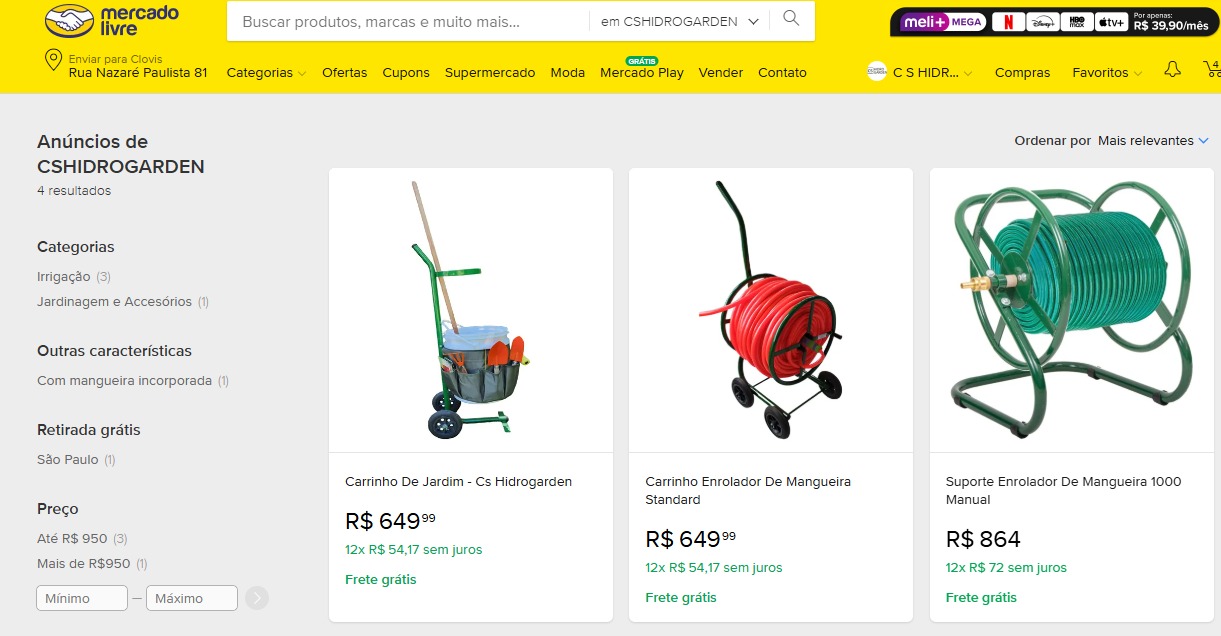Viewport: 1221px width, 636px height.
Task: Filter price by 'Até R$ 950'
Action: pyautogui.click(x=72, y=538)
